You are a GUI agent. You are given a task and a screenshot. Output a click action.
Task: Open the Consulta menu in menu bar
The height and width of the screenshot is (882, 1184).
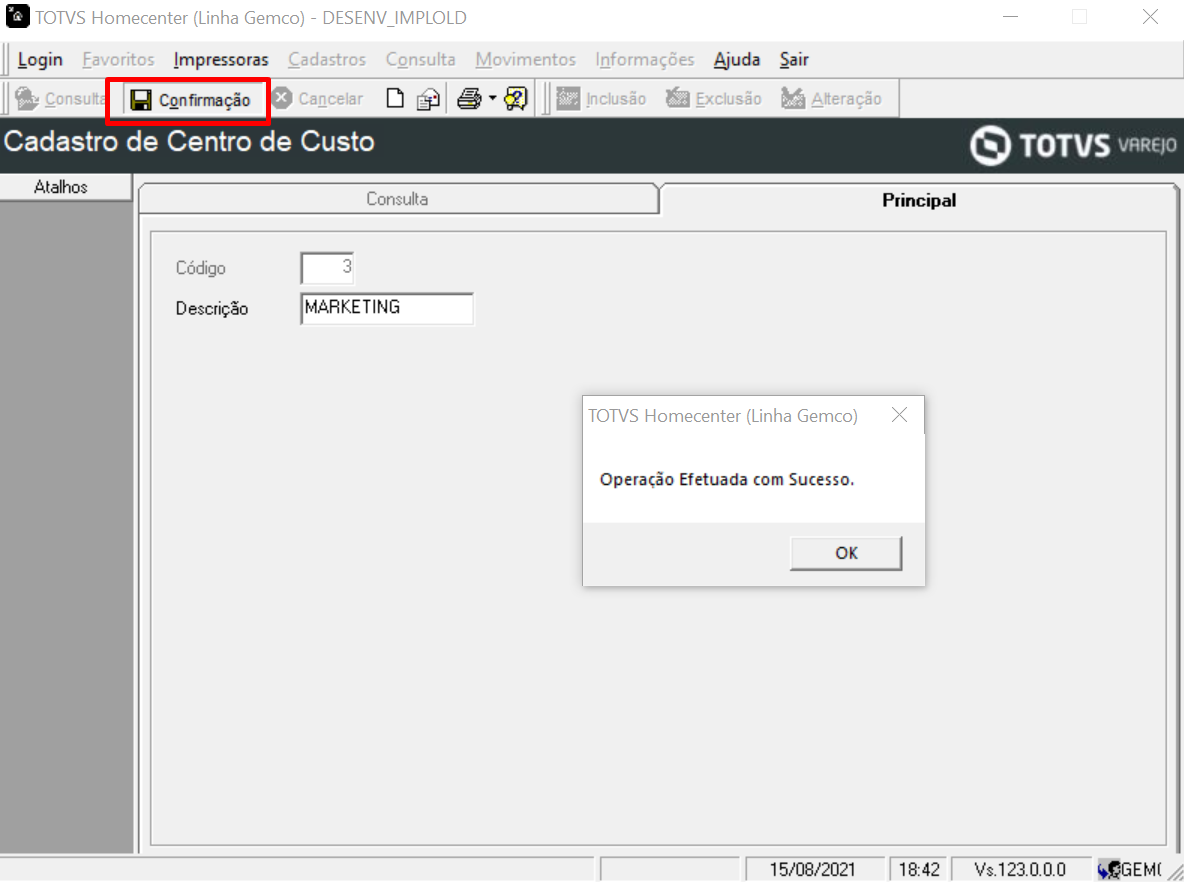point(421,60)
